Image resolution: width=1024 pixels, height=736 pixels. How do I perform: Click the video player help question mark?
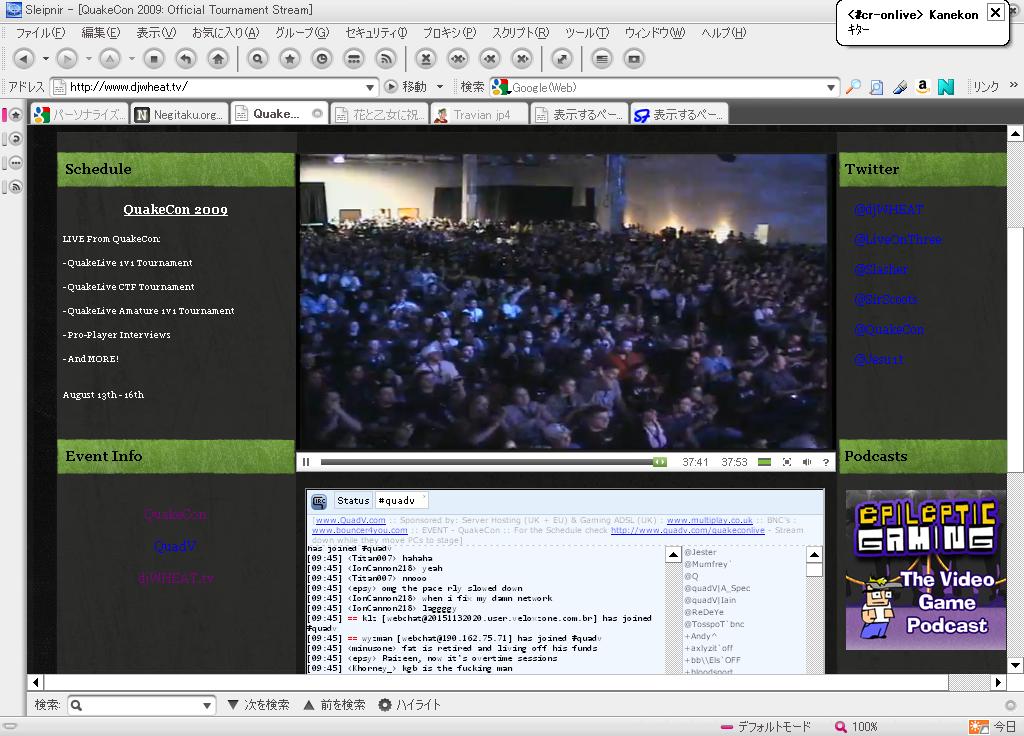click(825, 463)
